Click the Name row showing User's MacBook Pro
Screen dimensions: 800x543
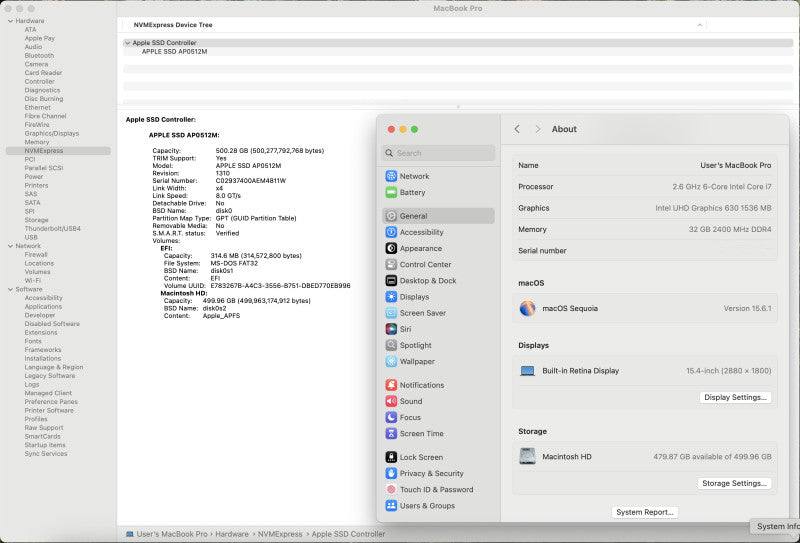click(x=644, y=165)
